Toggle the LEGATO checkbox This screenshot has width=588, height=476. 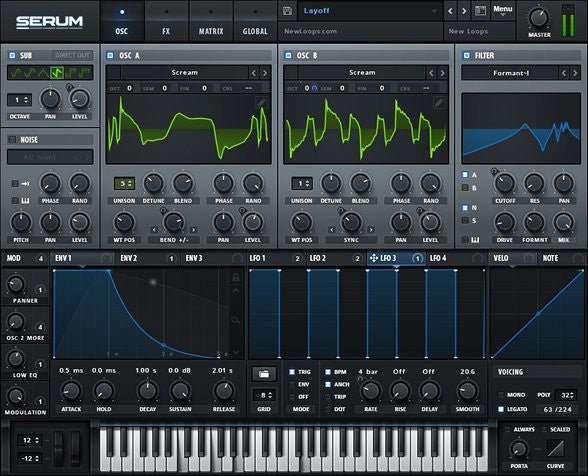(501, 409)
